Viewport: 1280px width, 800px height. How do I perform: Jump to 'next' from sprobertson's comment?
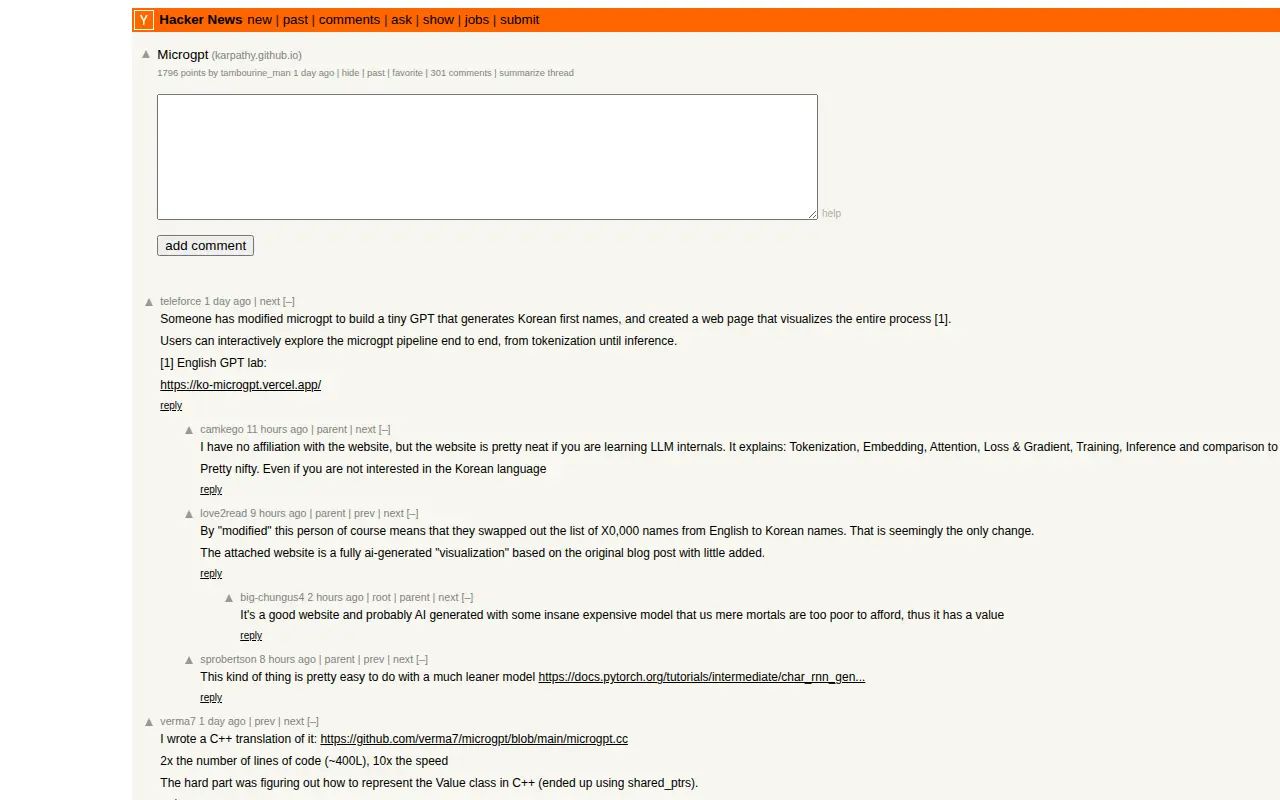(403, 659)
